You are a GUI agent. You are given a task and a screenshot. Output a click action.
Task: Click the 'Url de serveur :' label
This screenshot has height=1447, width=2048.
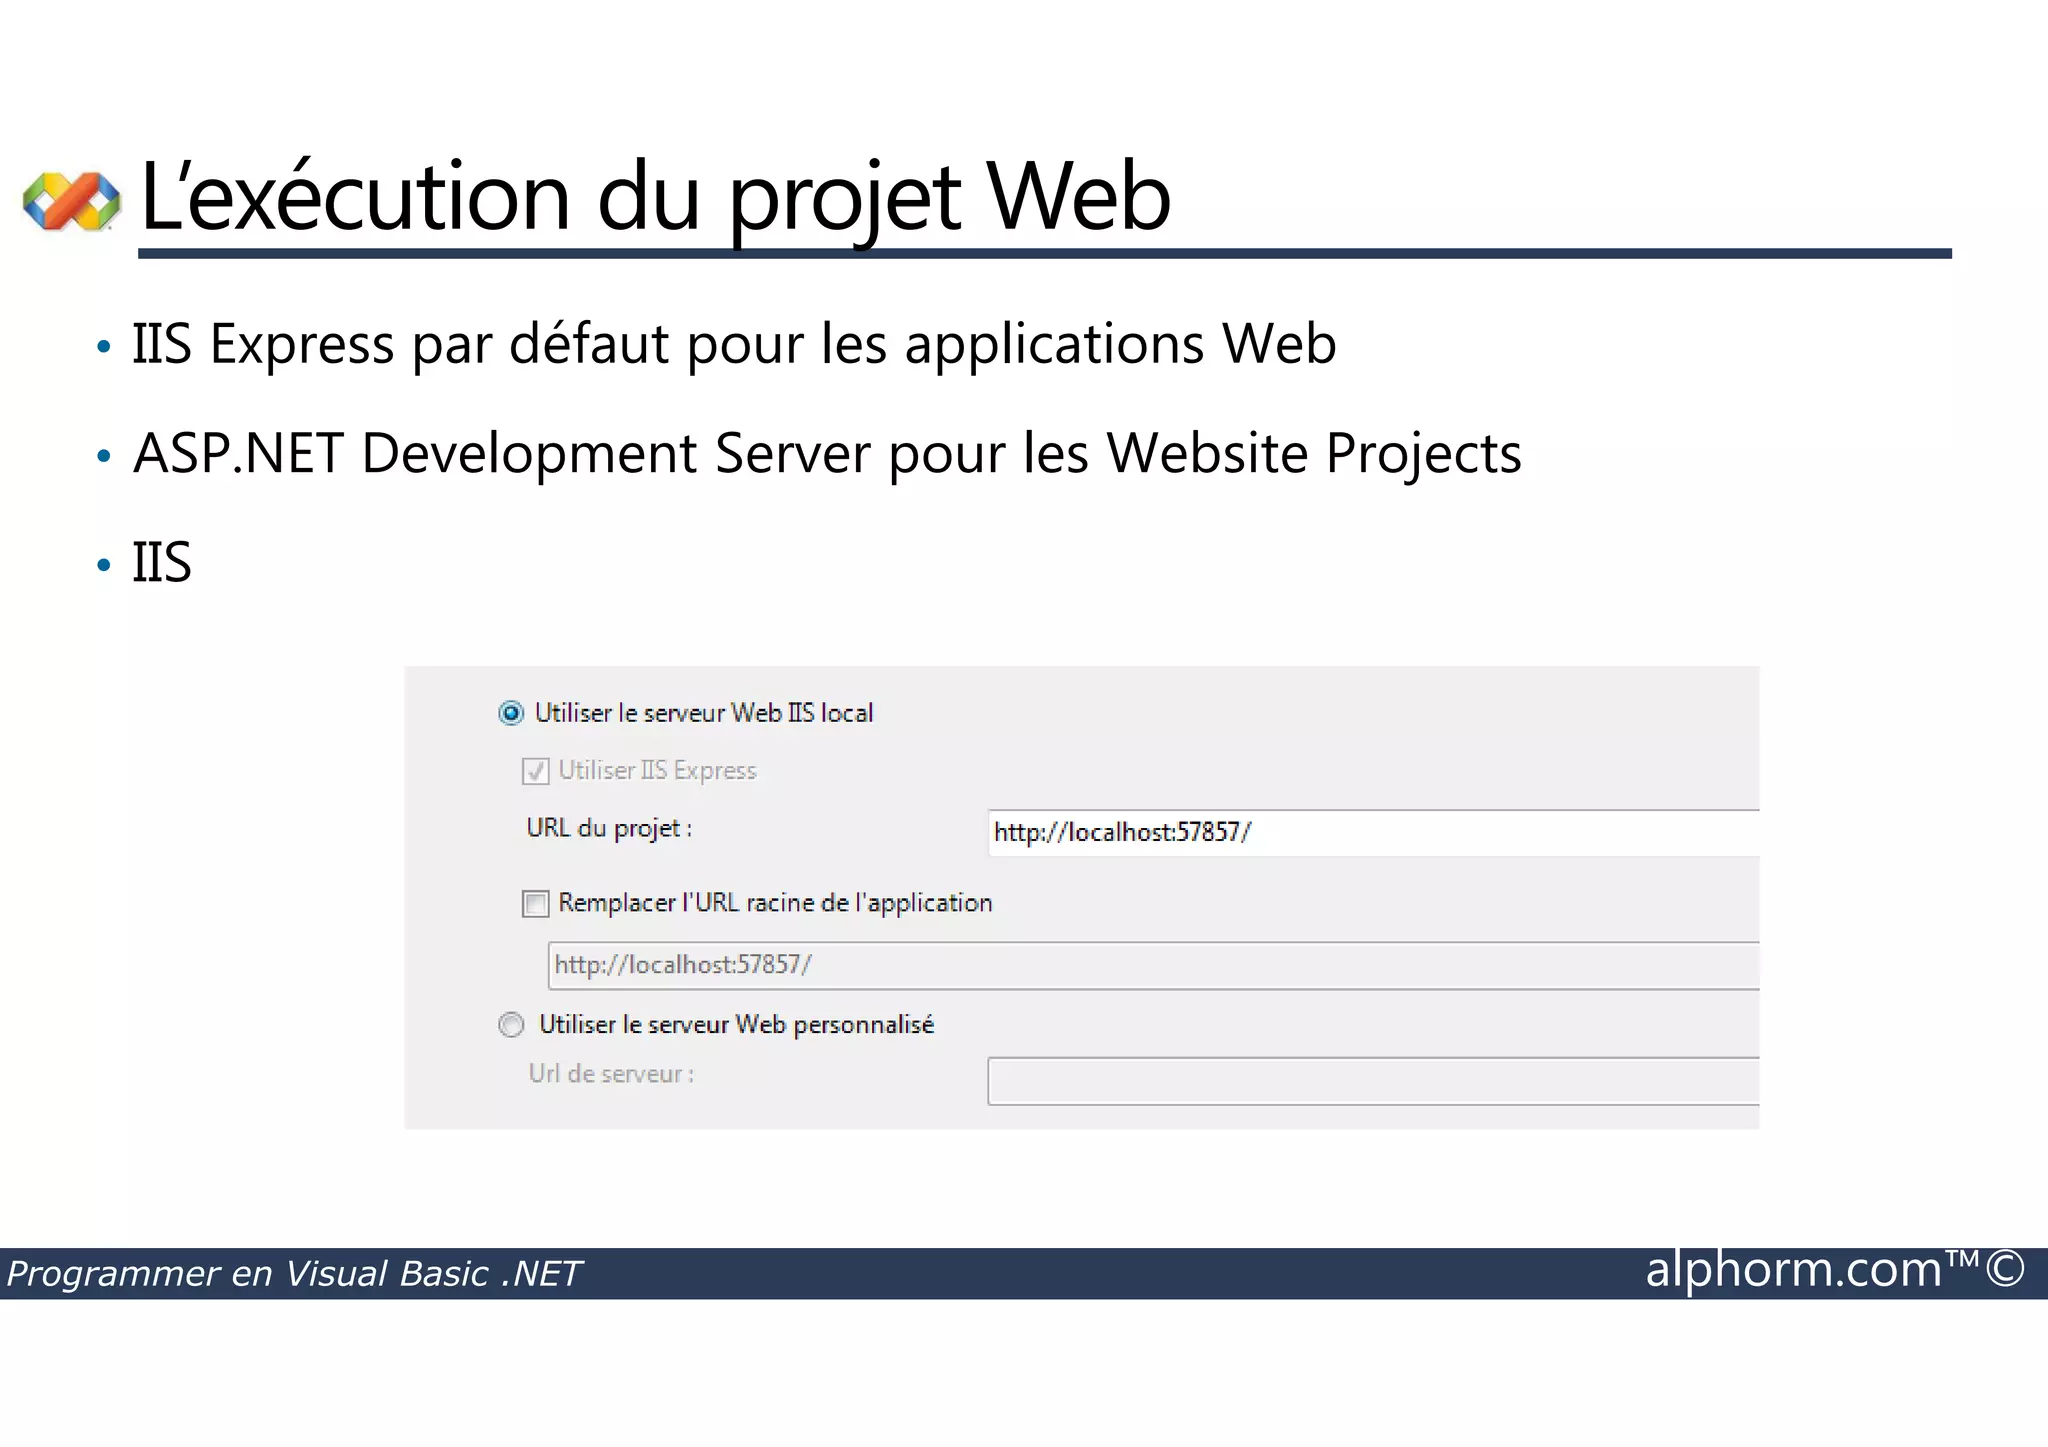pyautogui.click(x=611, y=1074)
